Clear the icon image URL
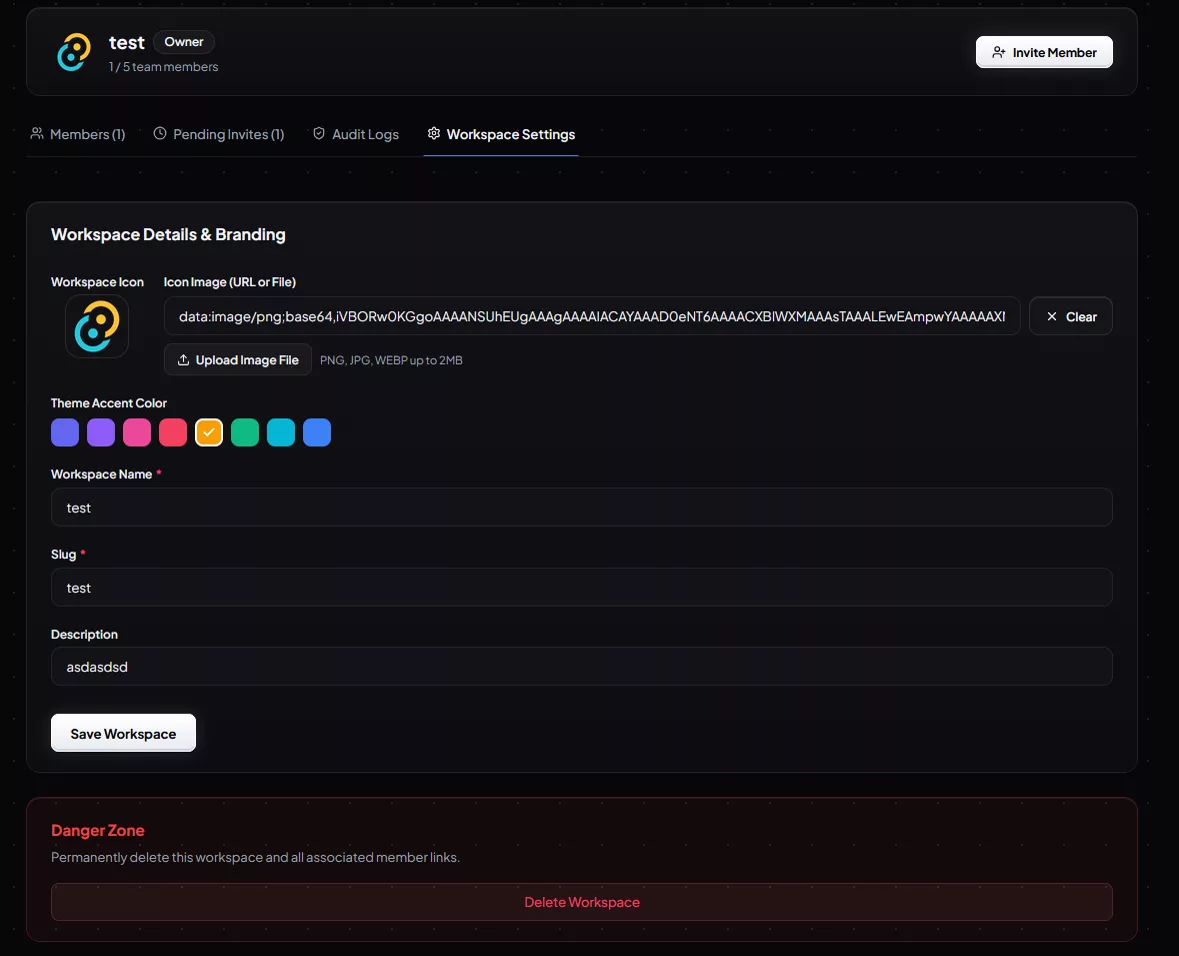This screenshot has height=956, width=1179. [x=1071, y=317]
